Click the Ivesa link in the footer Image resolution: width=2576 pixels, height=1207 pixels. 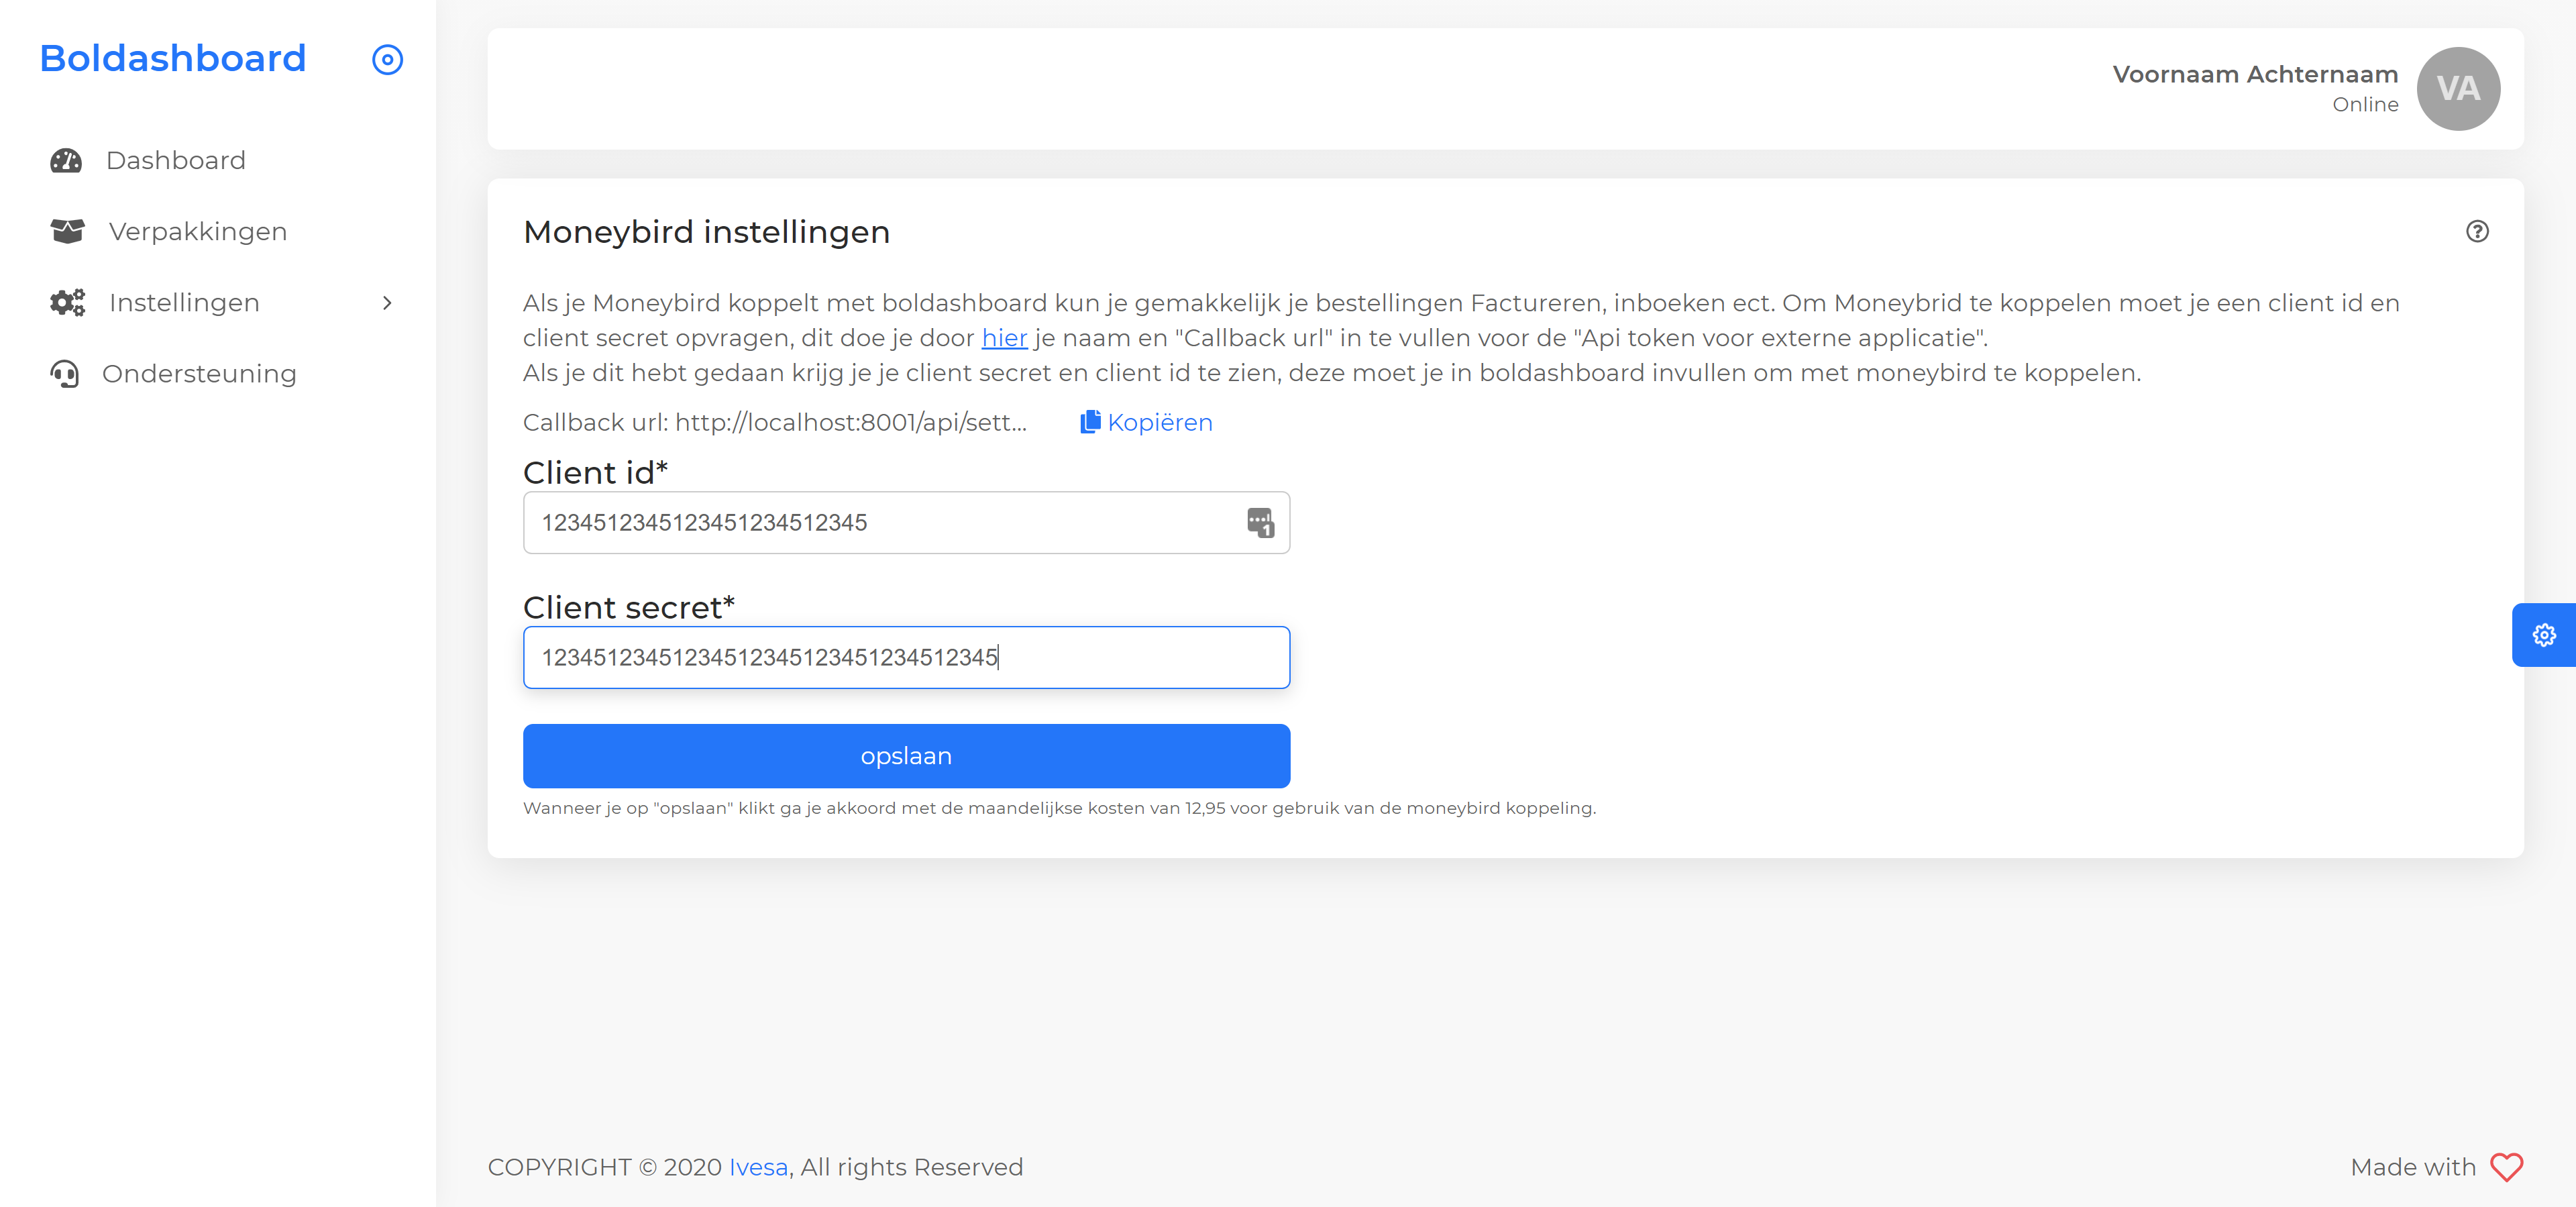pyautogui.click(x=758, y=1167)
